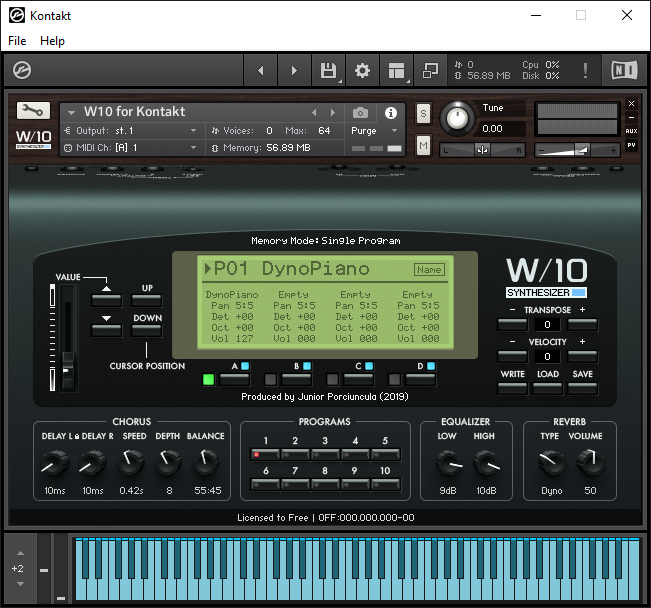The image size is (651, 608).
Task: Click the DOWN cursor button
Action: [x=147, y=330]
